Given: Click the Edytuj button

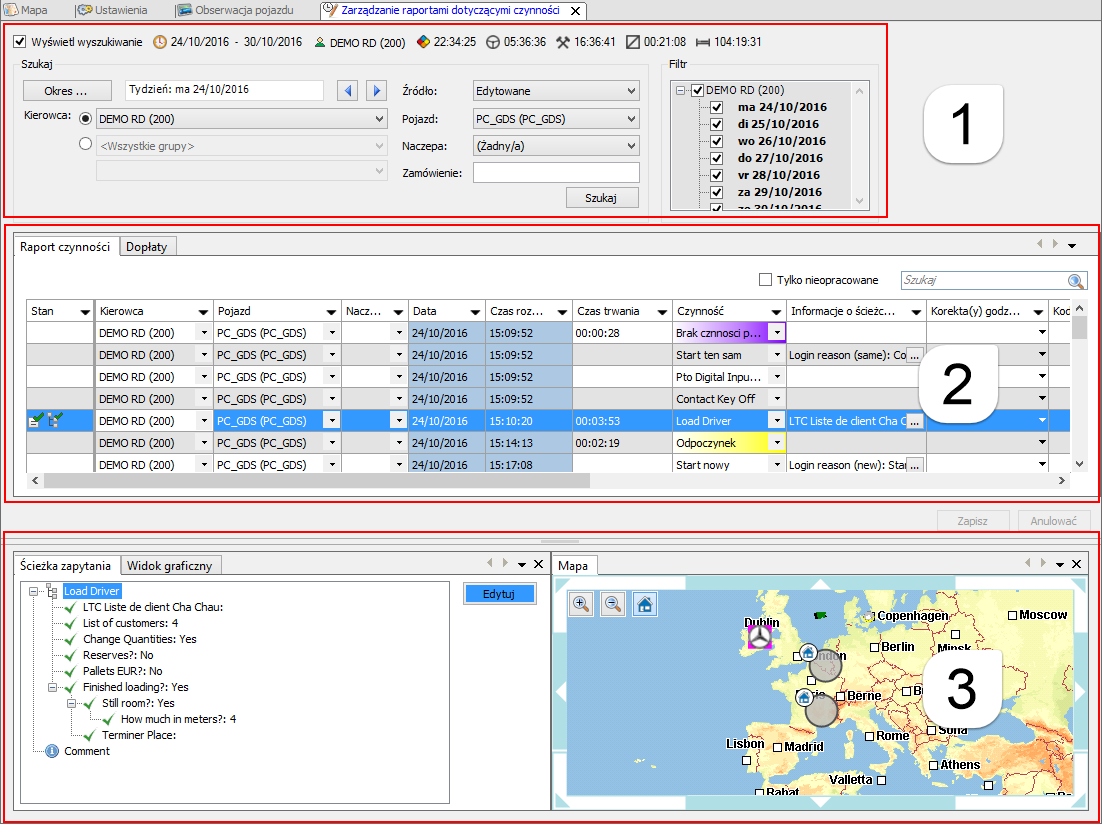Looking at the screenshot, I should pyautogui.click(x=499, y=594).
